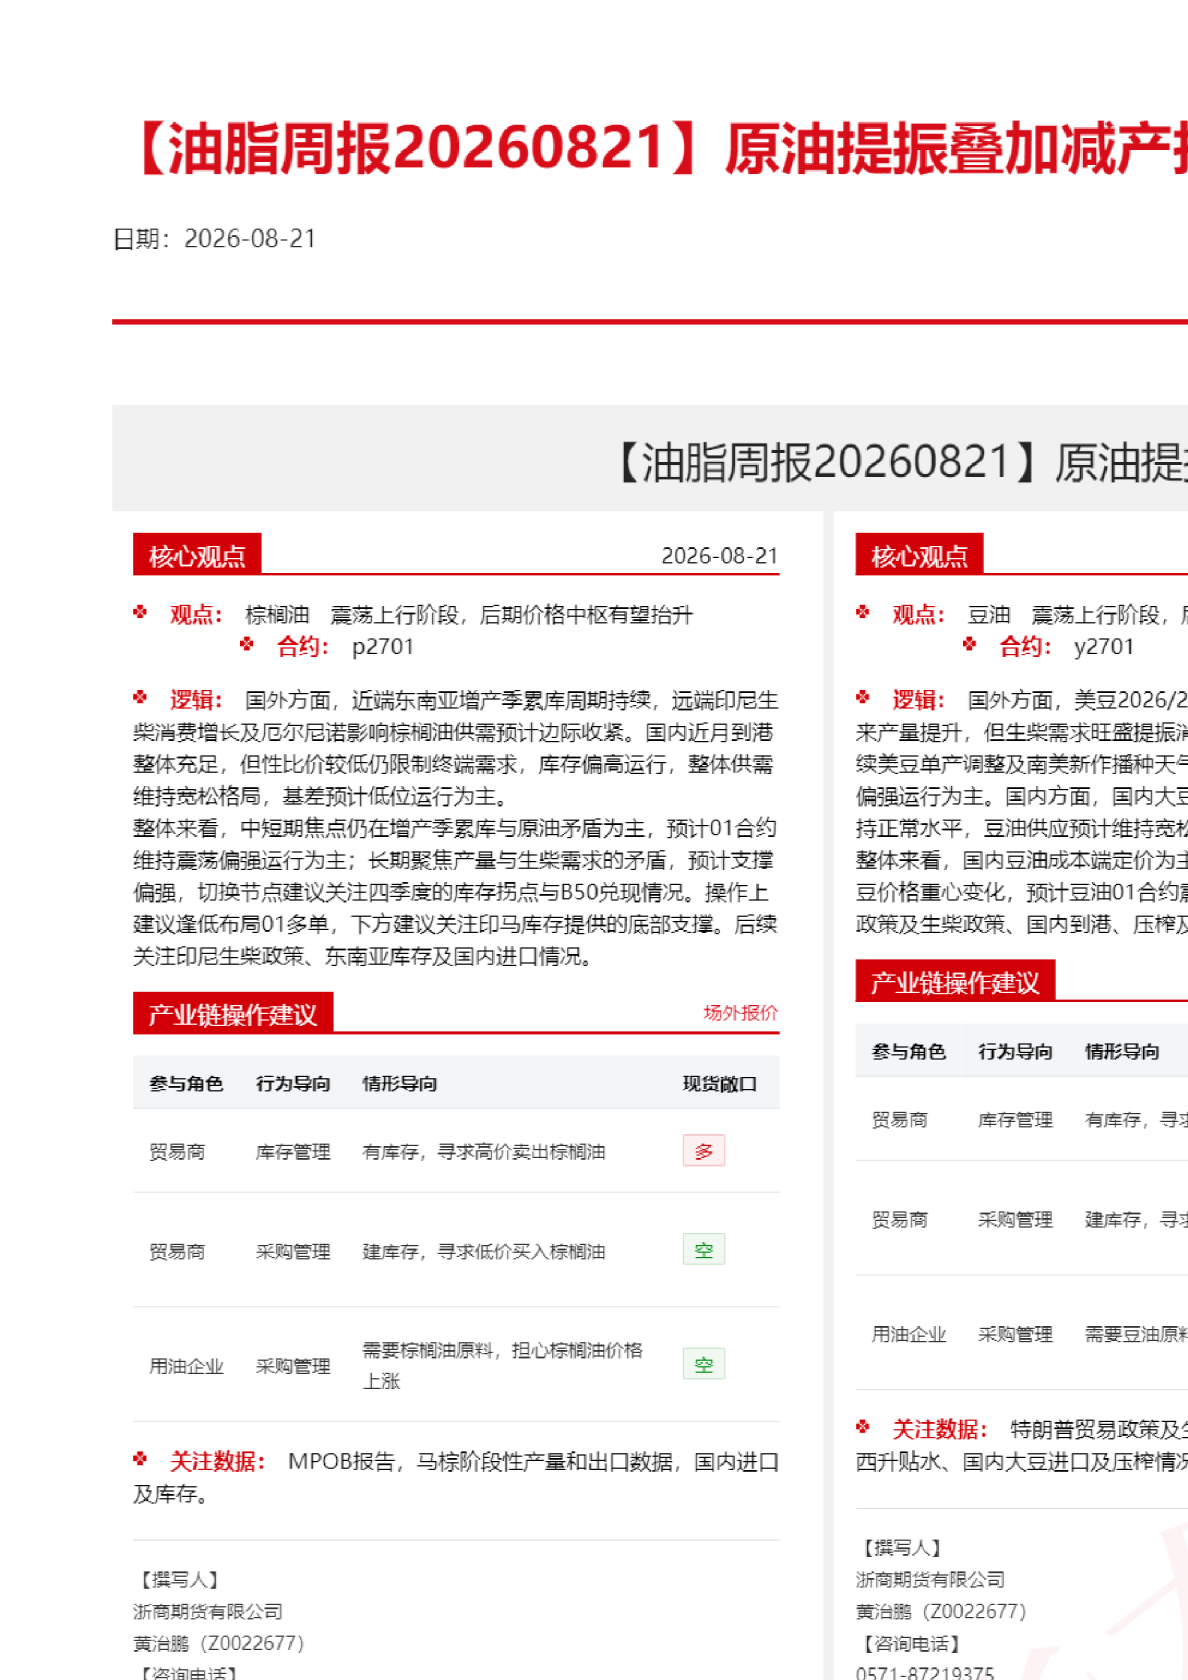The width and height of the screenshot is (1188, 1680).
Task: Select the right-panel 核心观点 header
Action: click(919, 555)
